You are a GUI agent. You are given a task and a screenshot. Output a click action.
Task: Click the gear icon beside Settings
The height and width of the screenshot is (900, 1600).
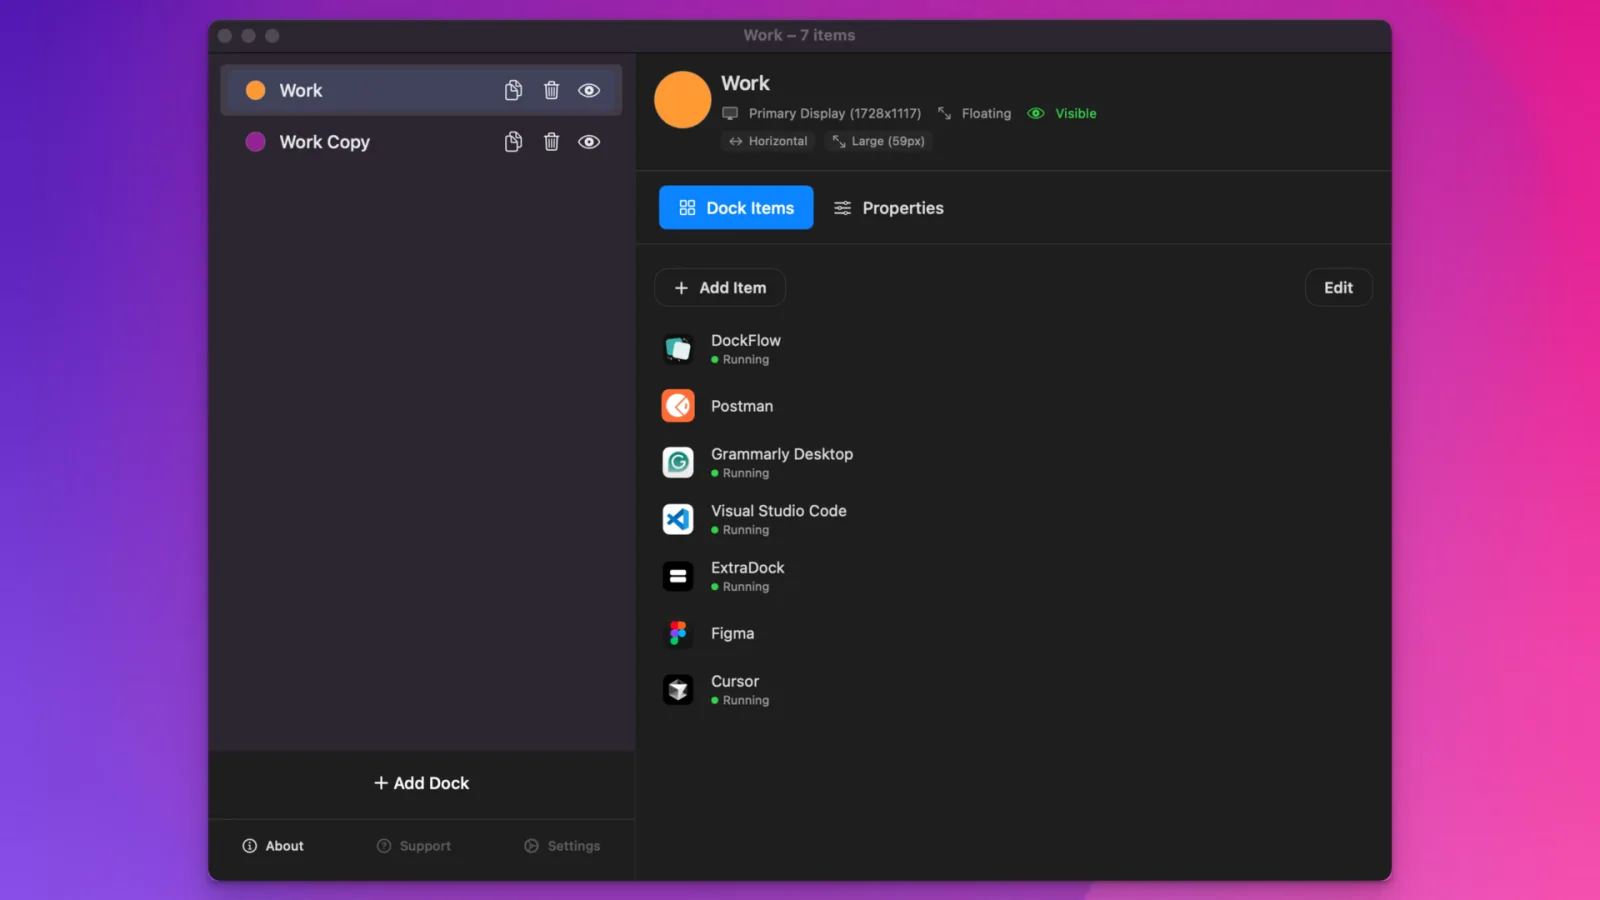532,846
